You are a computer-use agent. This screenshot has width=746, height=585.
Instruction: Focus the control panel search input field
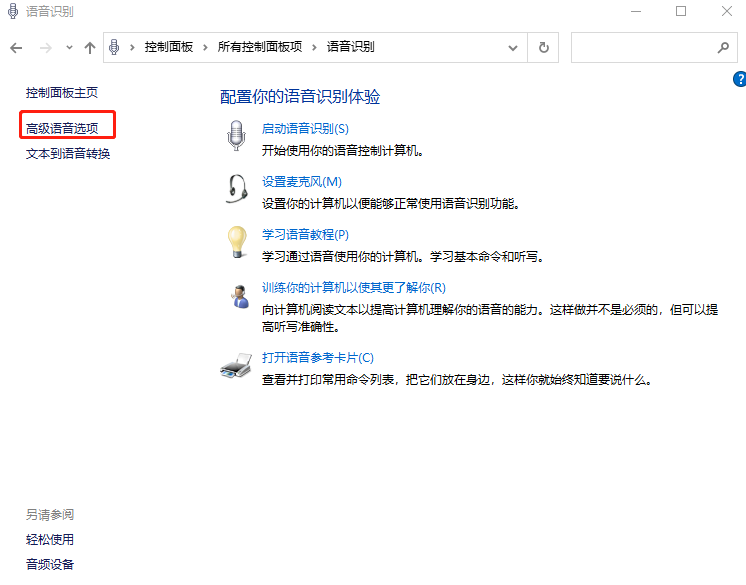[642, 47]
